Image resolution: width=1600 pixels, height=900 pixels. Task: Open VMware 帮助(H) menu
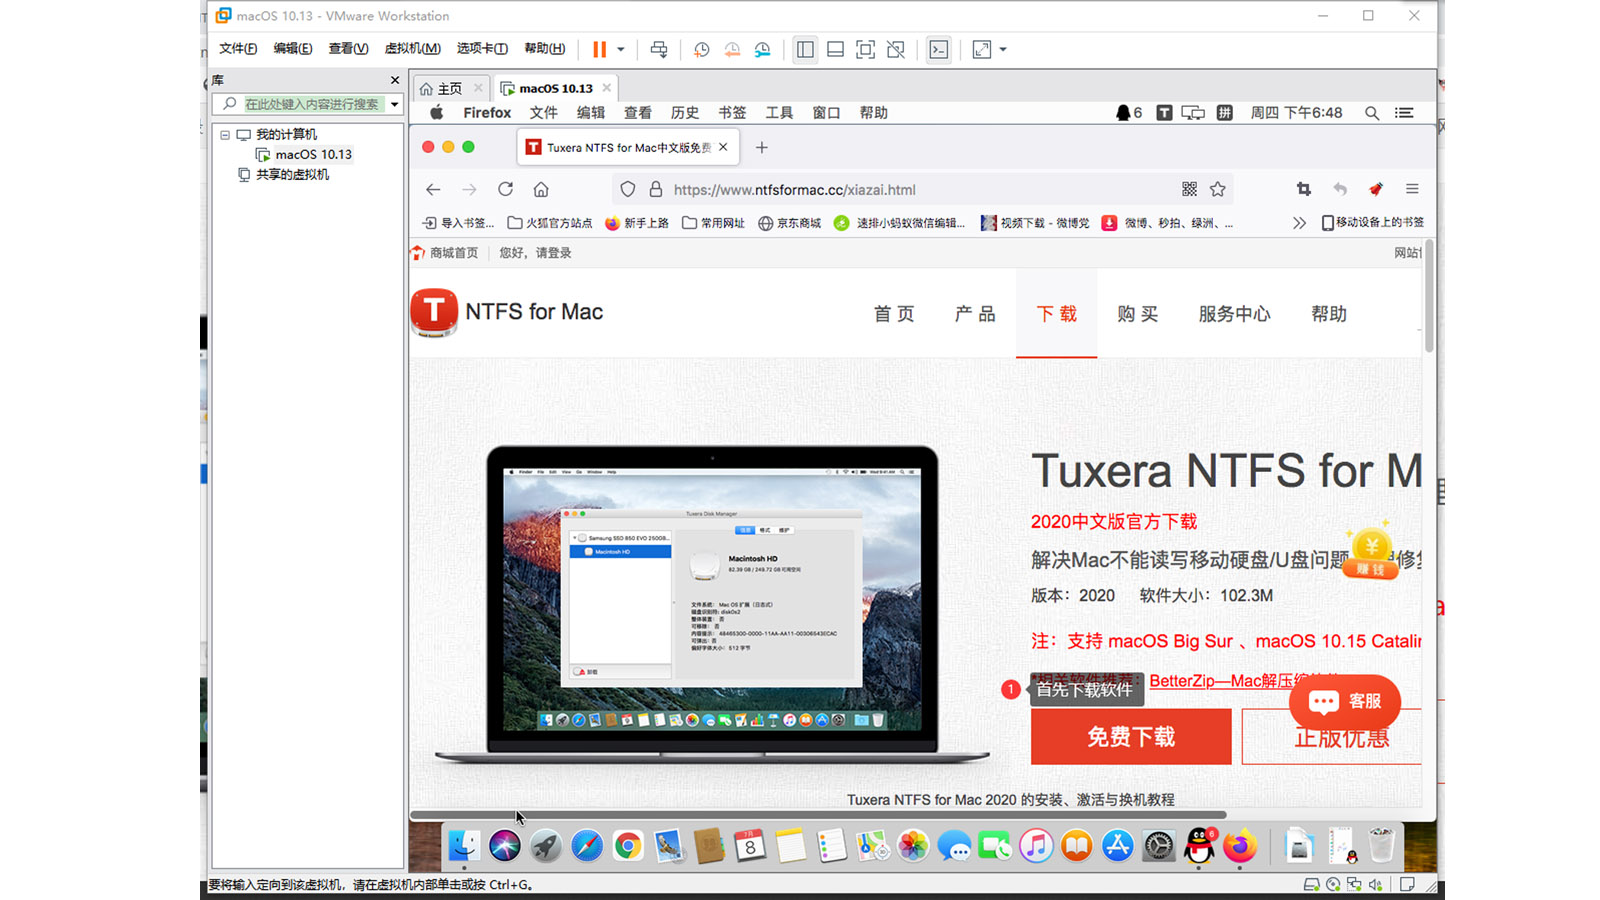tap(544, 48)
